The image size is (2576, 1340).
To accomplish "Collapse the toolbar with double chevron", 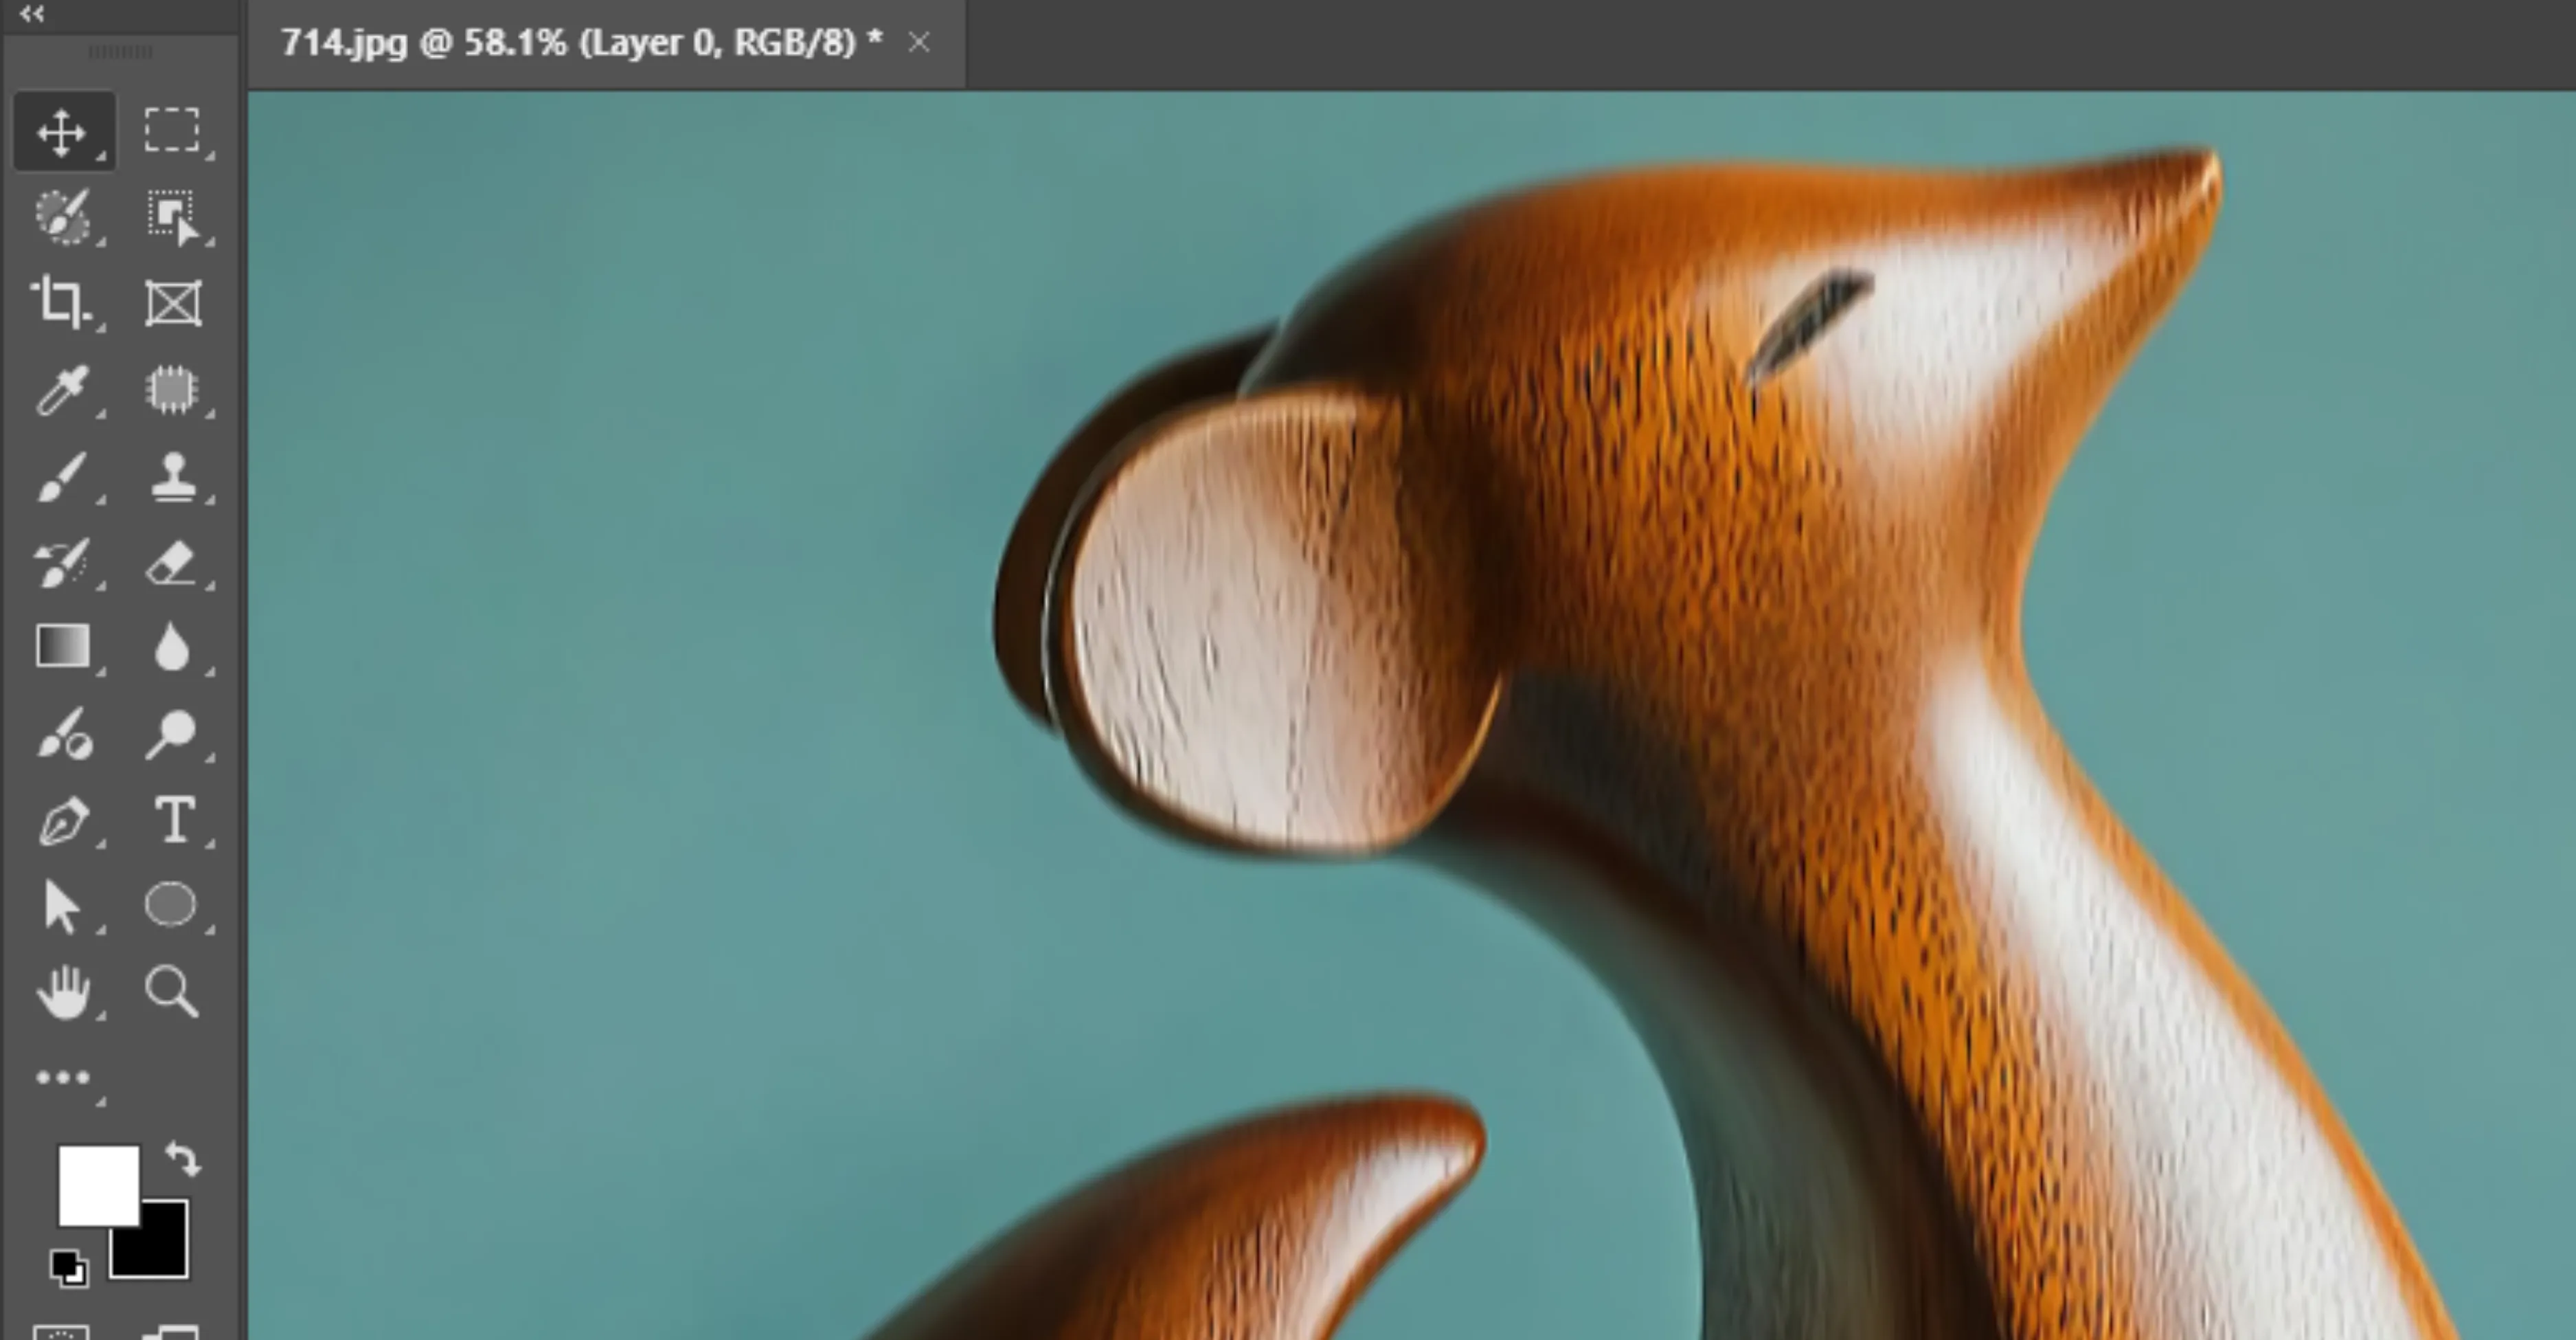I will tap(32, 14).
